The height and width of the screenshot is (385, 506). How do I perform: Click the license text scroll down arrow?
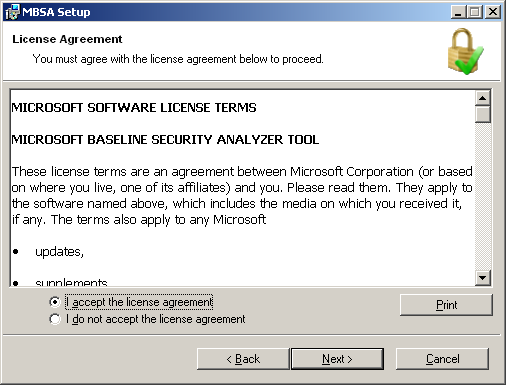(483, 278)
